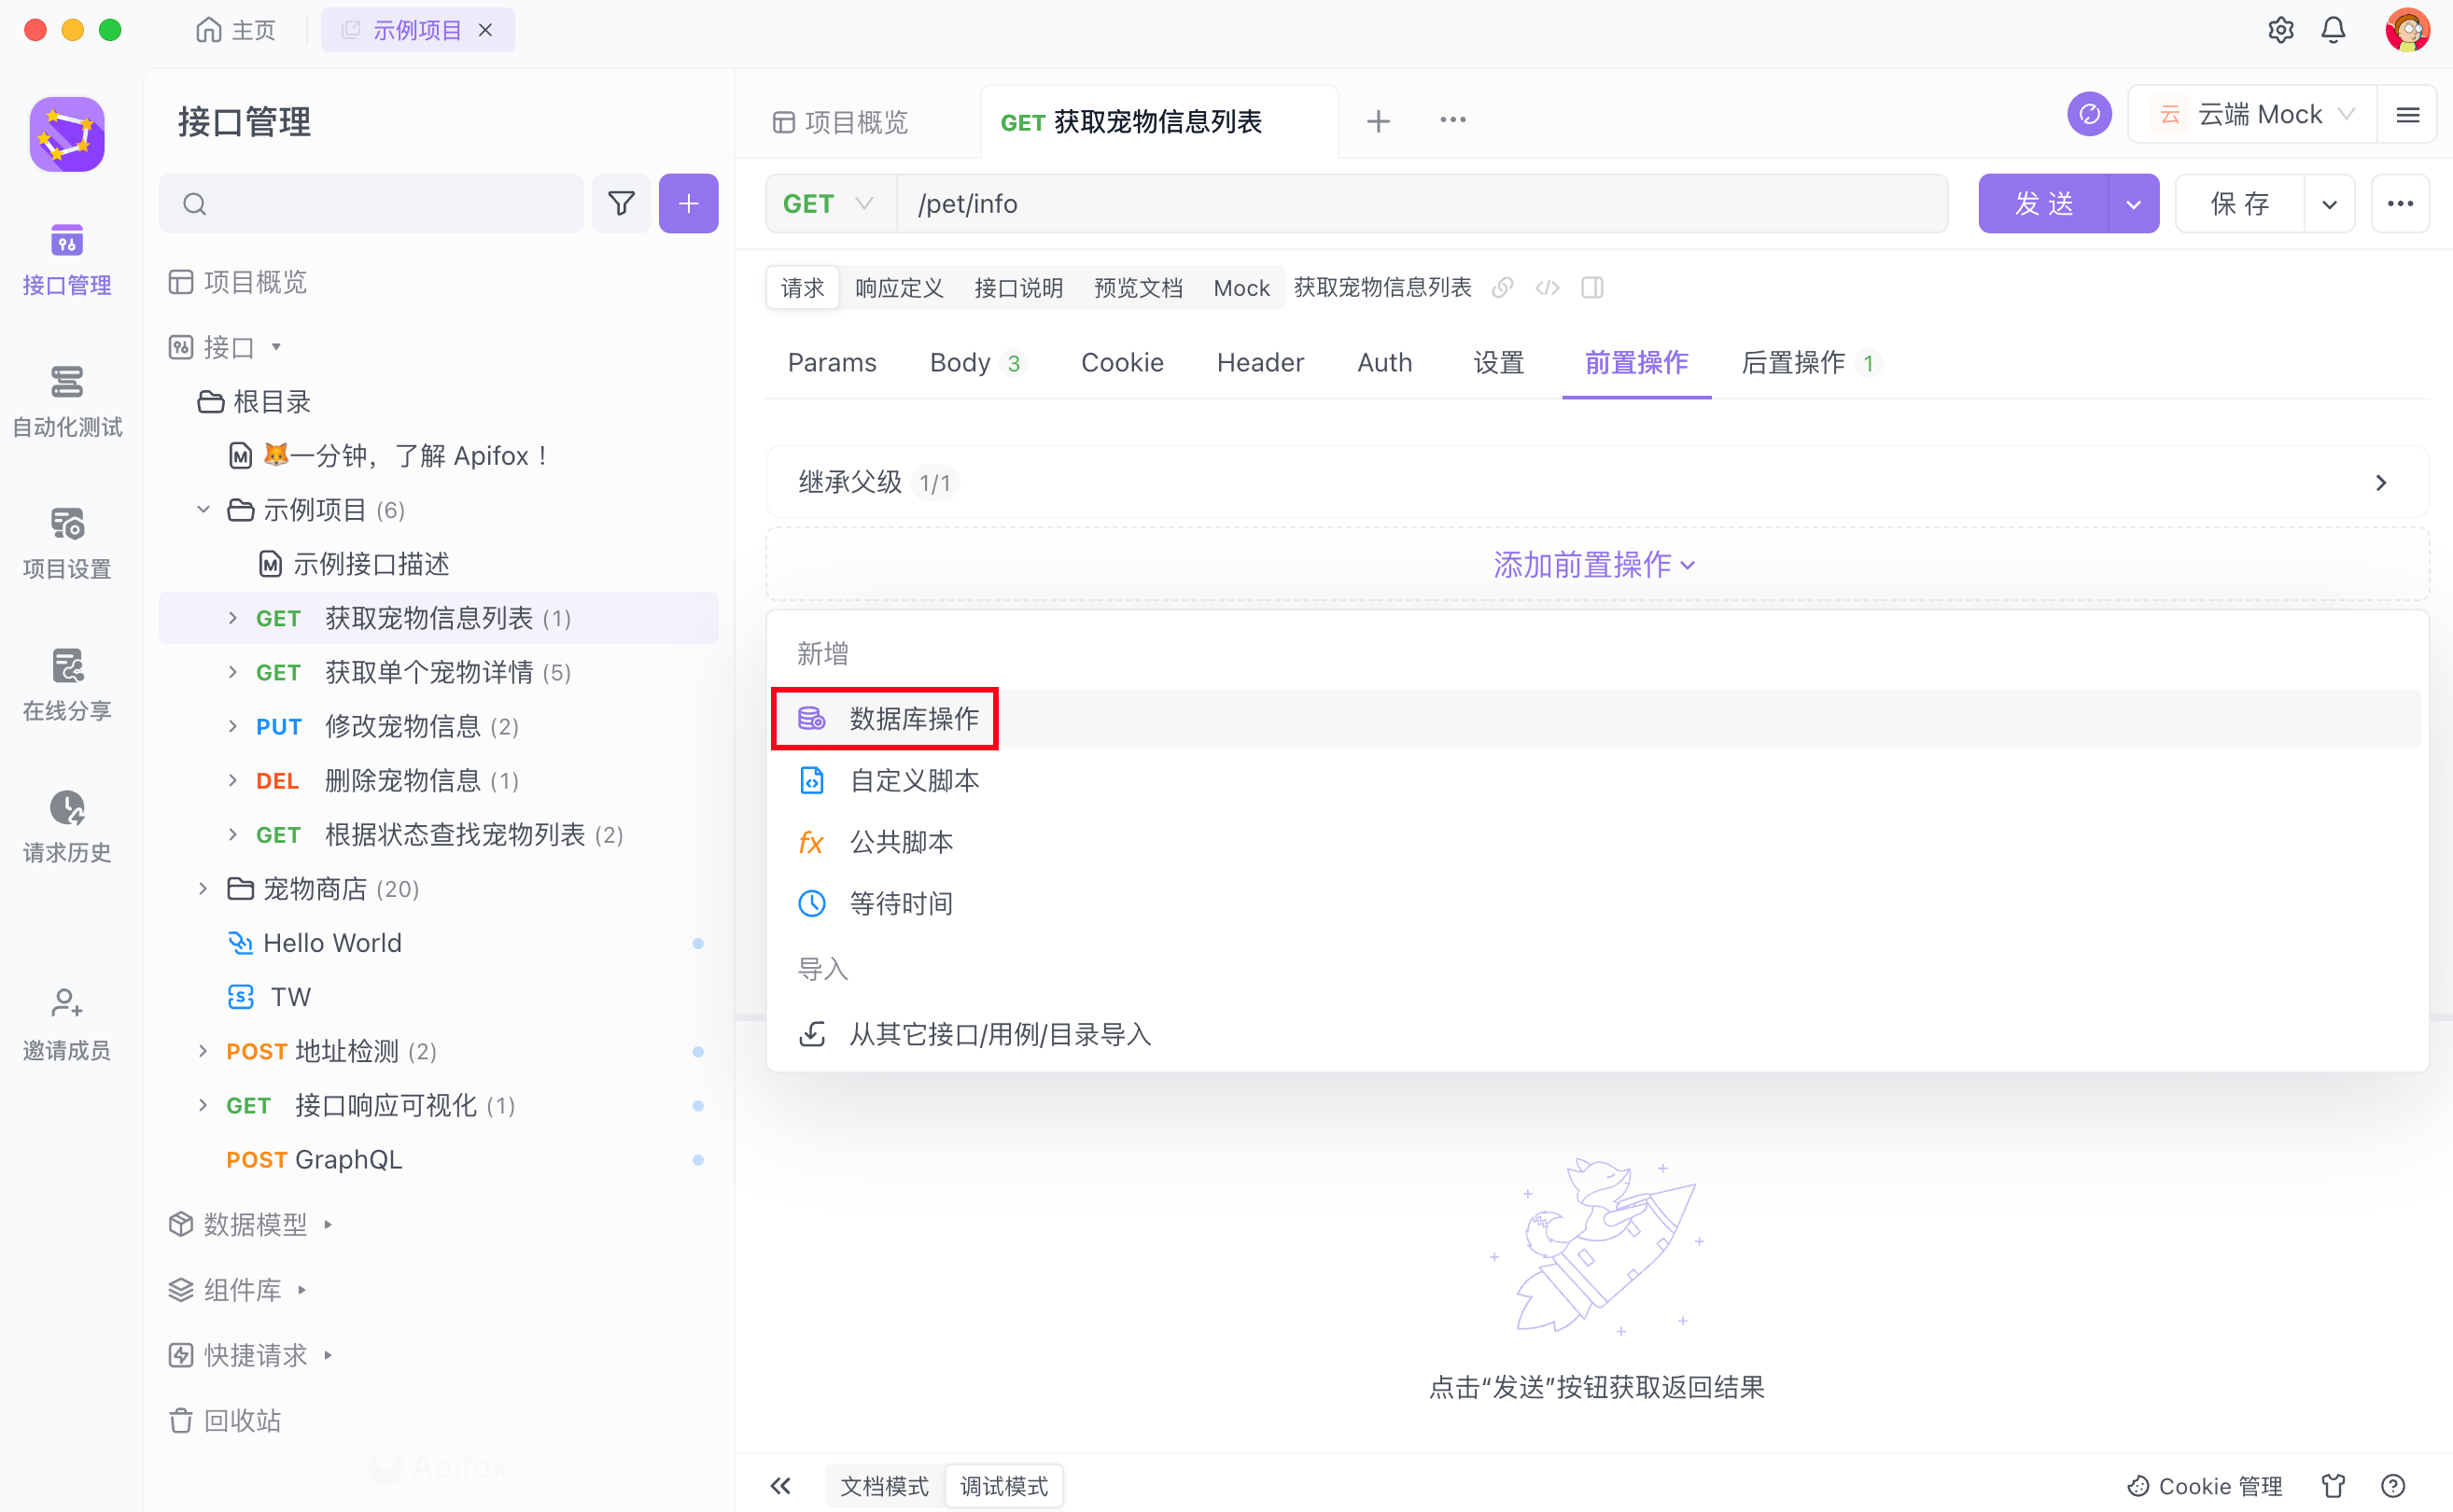Click the filter funnel icon
The width and height of the screenshot is (2453, 1512).
[x=621, y=204]
